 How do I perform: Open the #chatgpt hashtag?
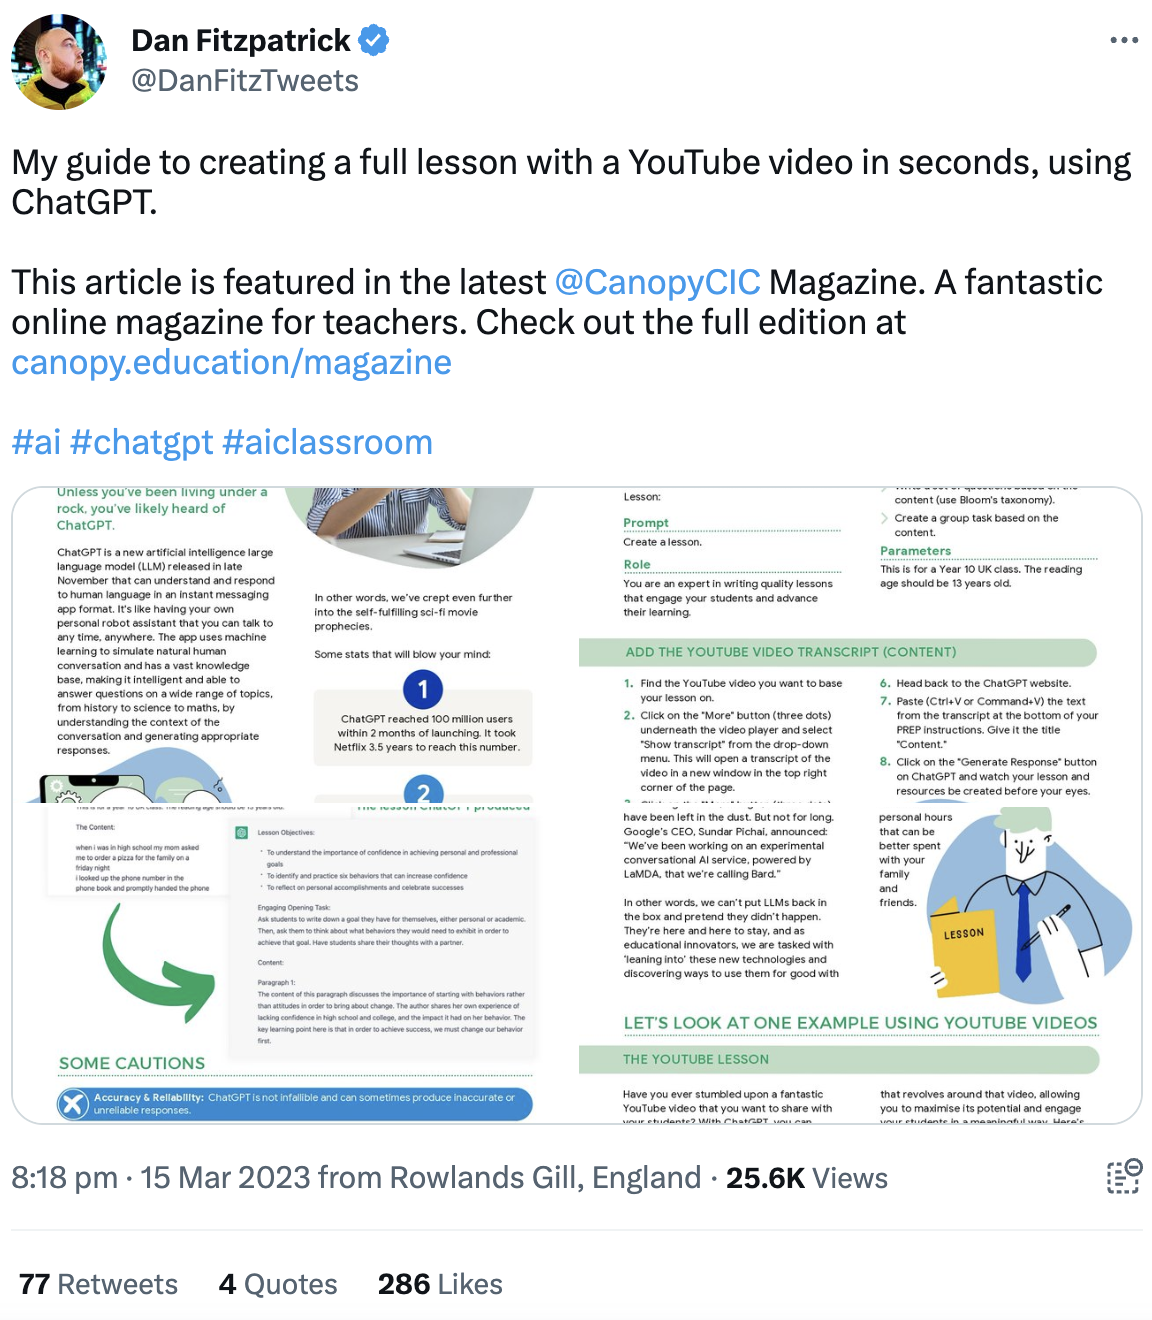142,442
